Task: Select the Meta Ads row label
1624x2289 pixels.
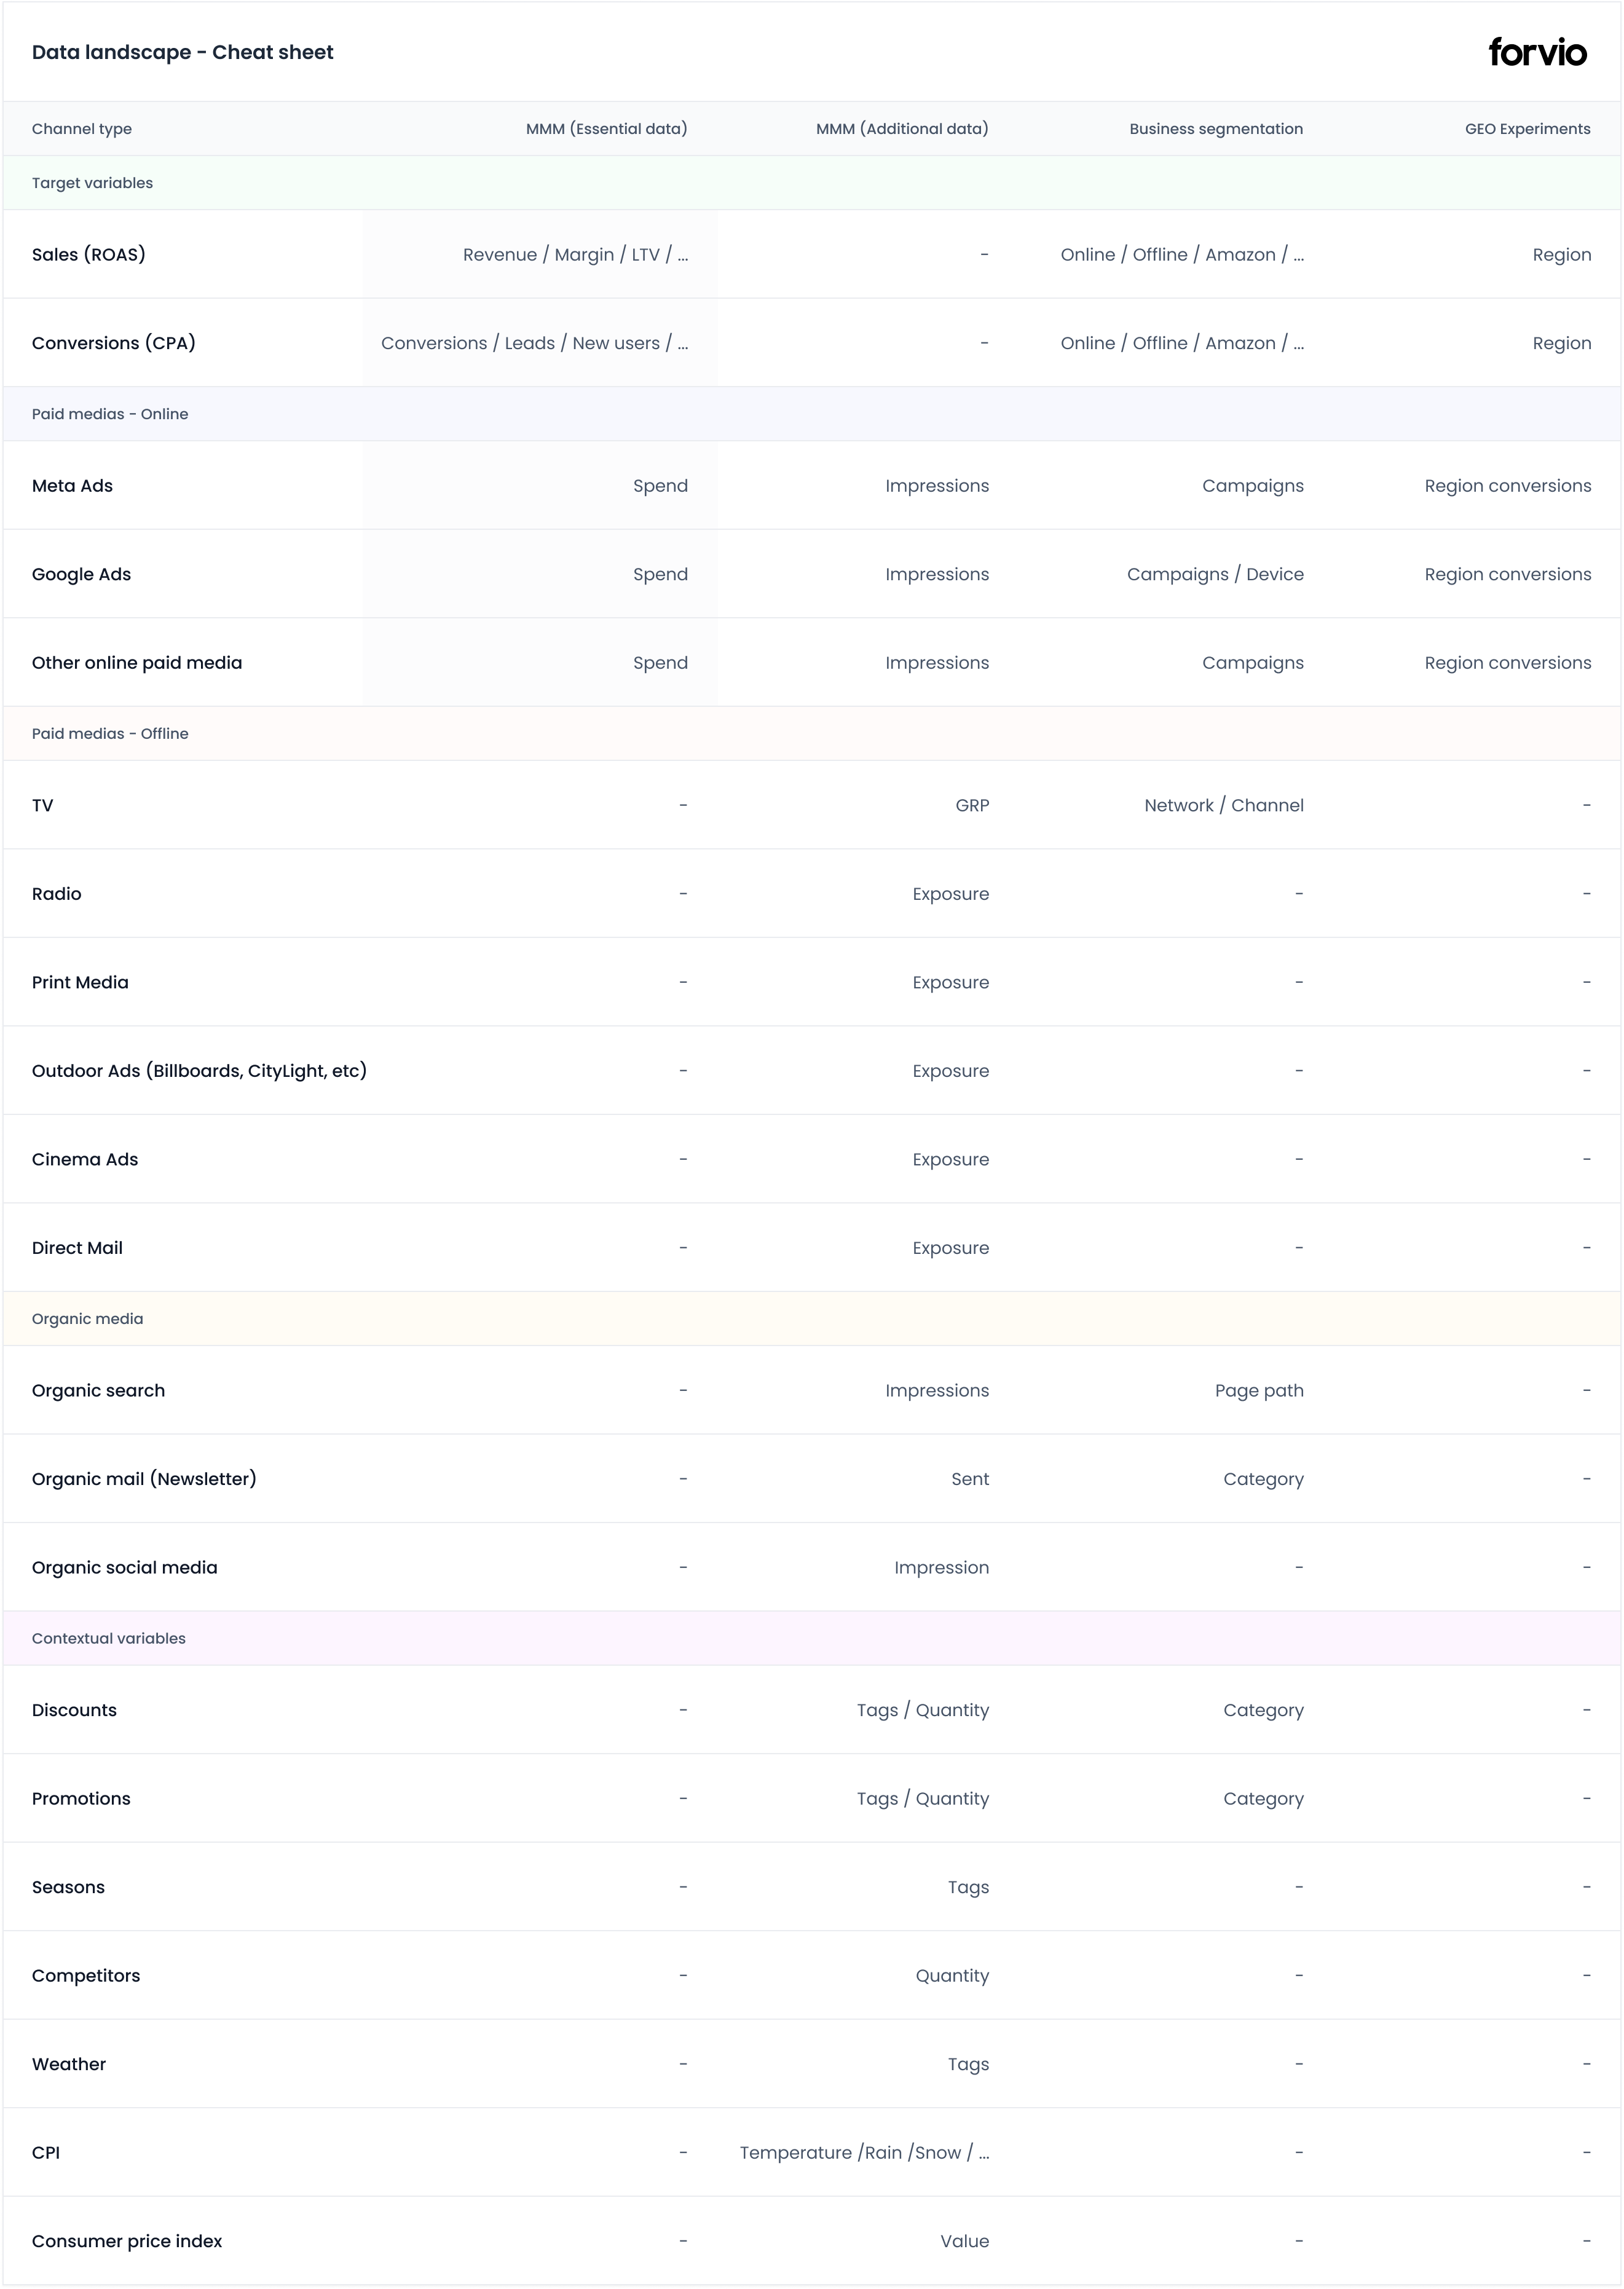Action: (x=72, y=486)
